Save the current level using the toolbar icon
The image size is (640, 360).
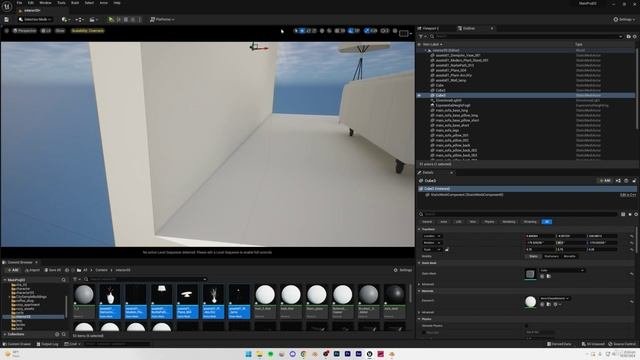(x=7, y=19)
